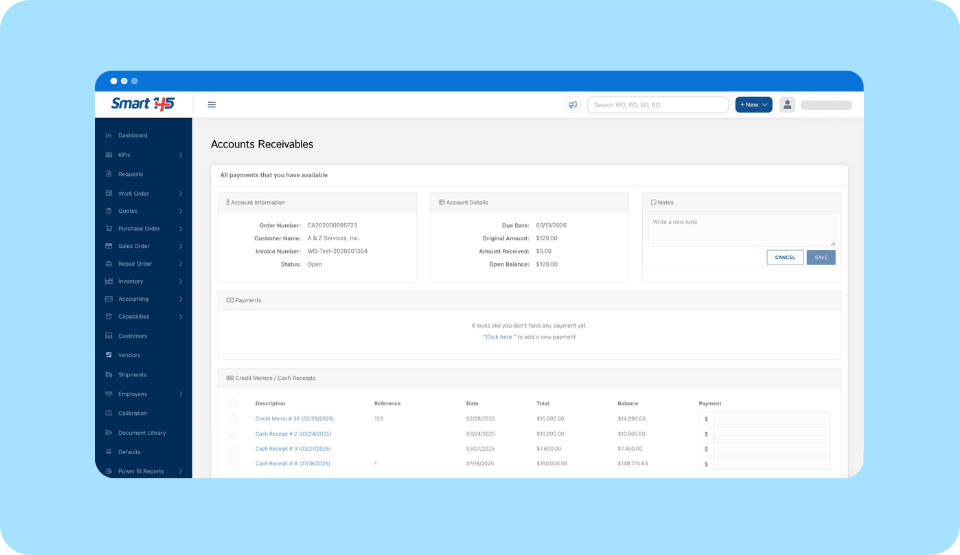Image resolution: width=960 pixels, height=555 pixels.
Task: Open Document Library from the sidebar
Action: (x=142, y=432)
